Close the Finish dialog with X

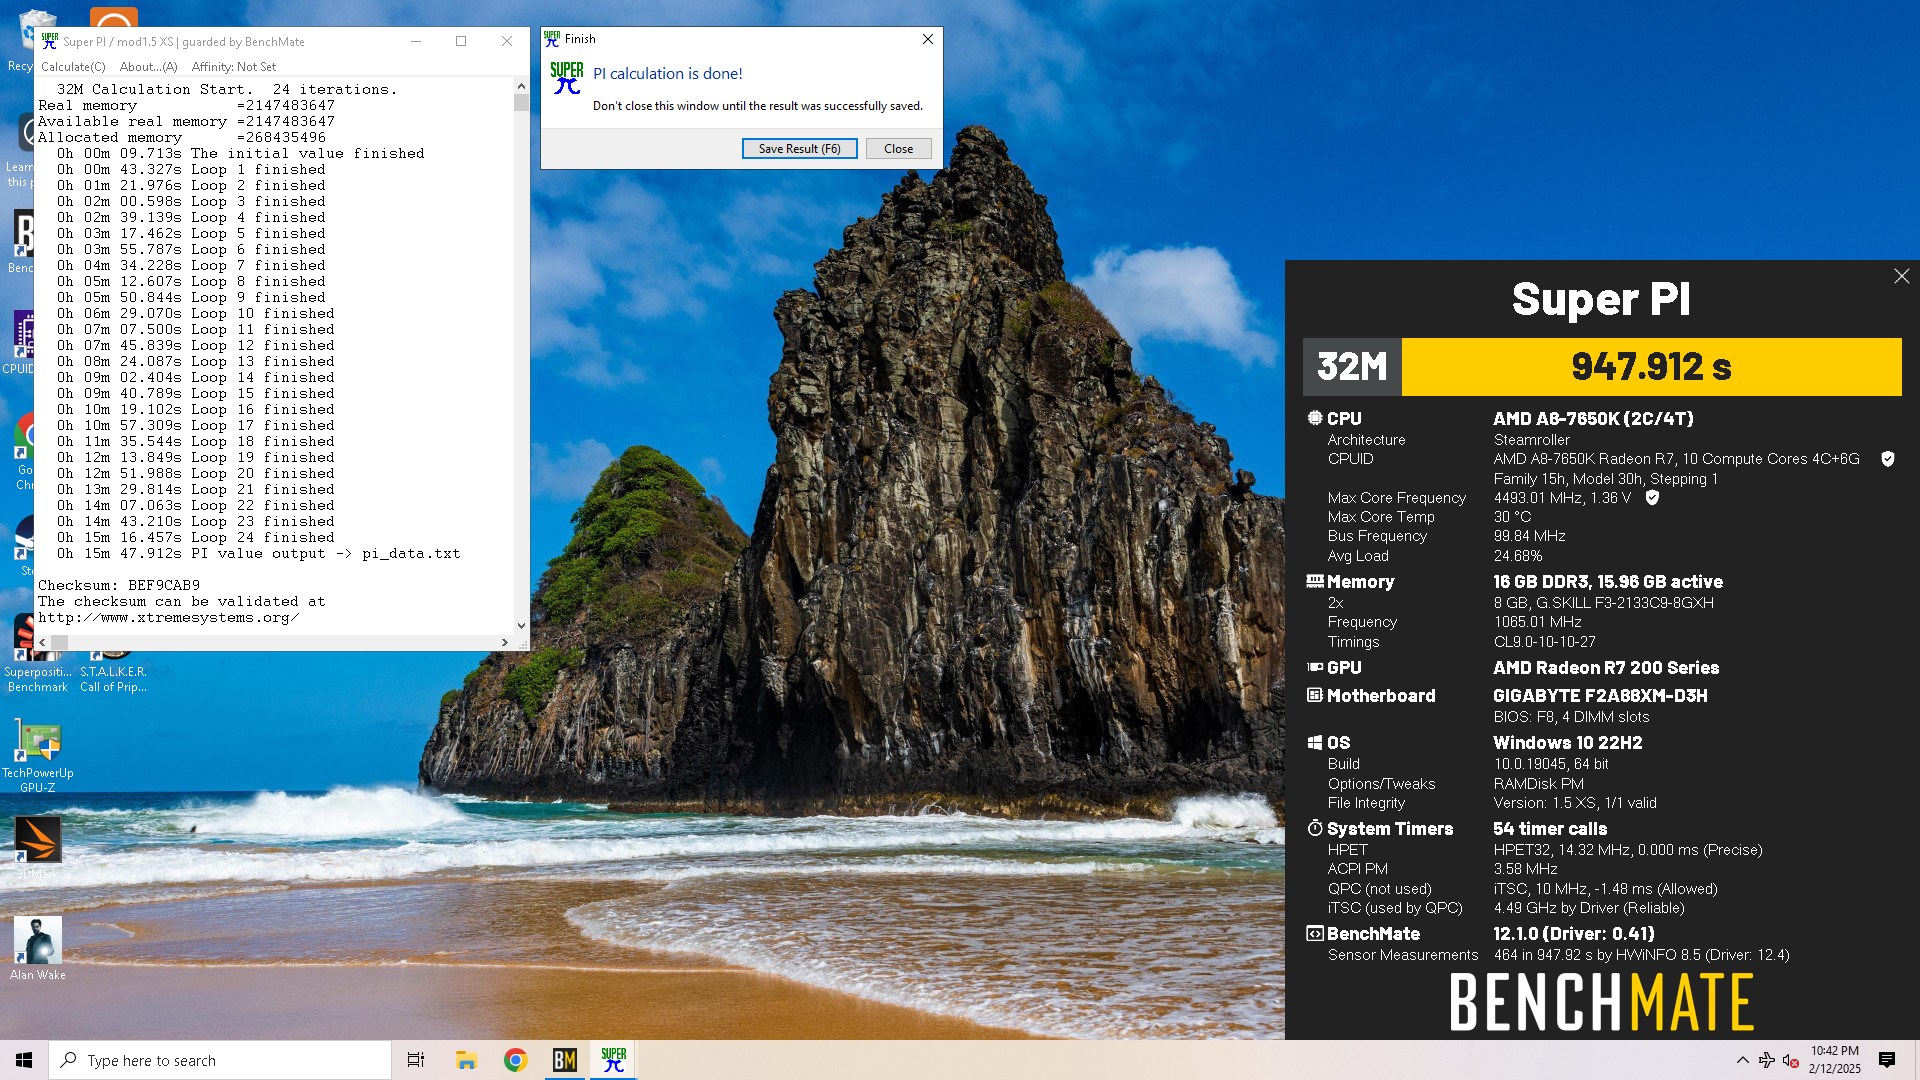927,39
